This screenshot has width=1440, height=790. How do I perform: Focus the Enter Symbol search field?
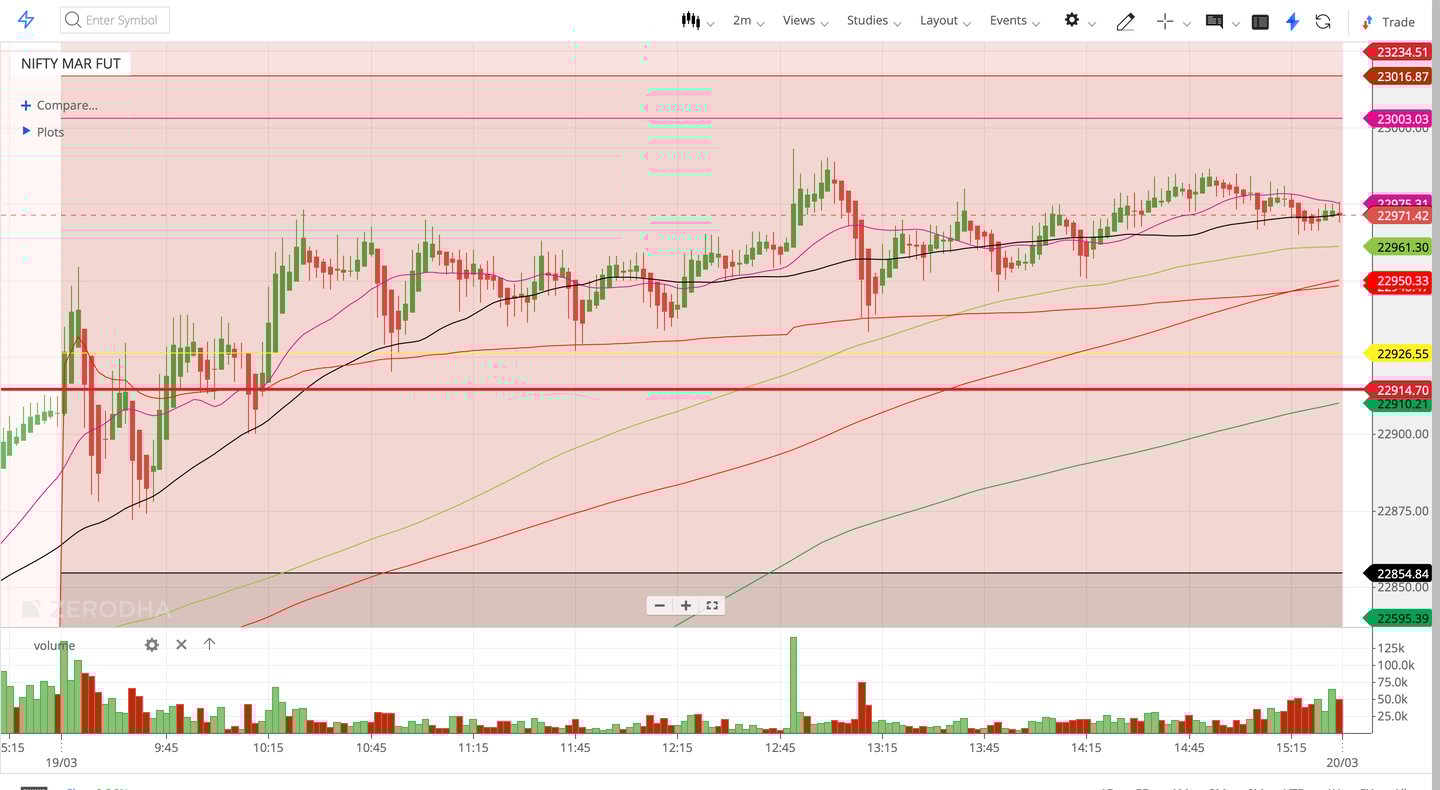tap(115, 20)
